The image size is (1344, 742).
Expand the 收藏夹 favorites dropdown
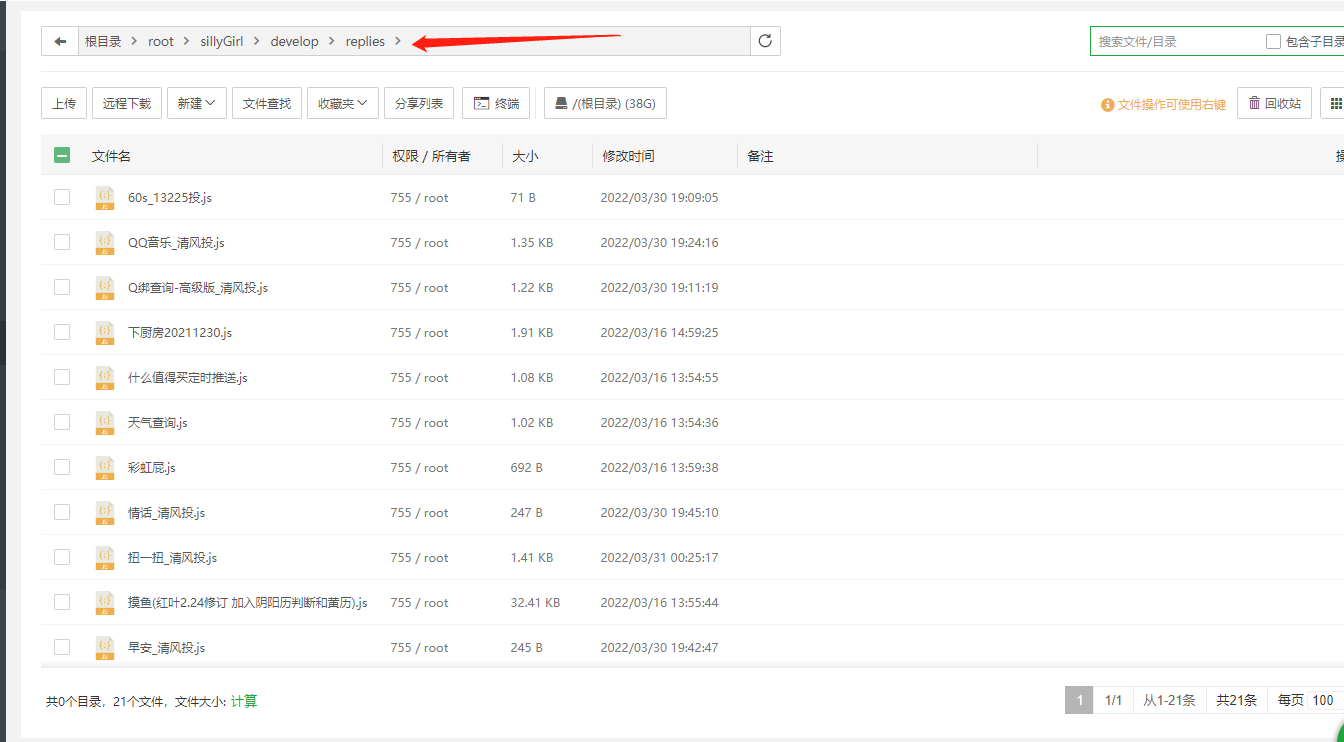point(342,103)
